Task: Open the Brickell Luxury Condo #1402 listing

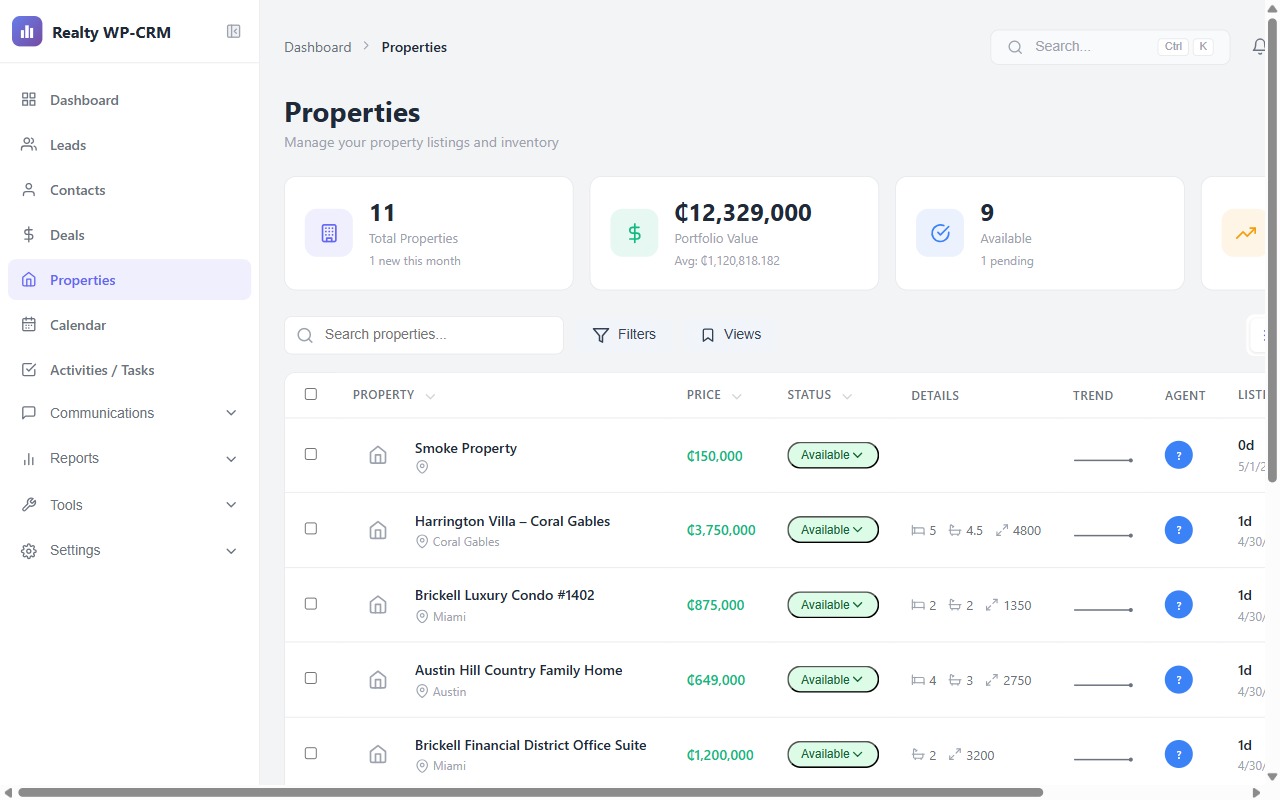Action: 505,595
